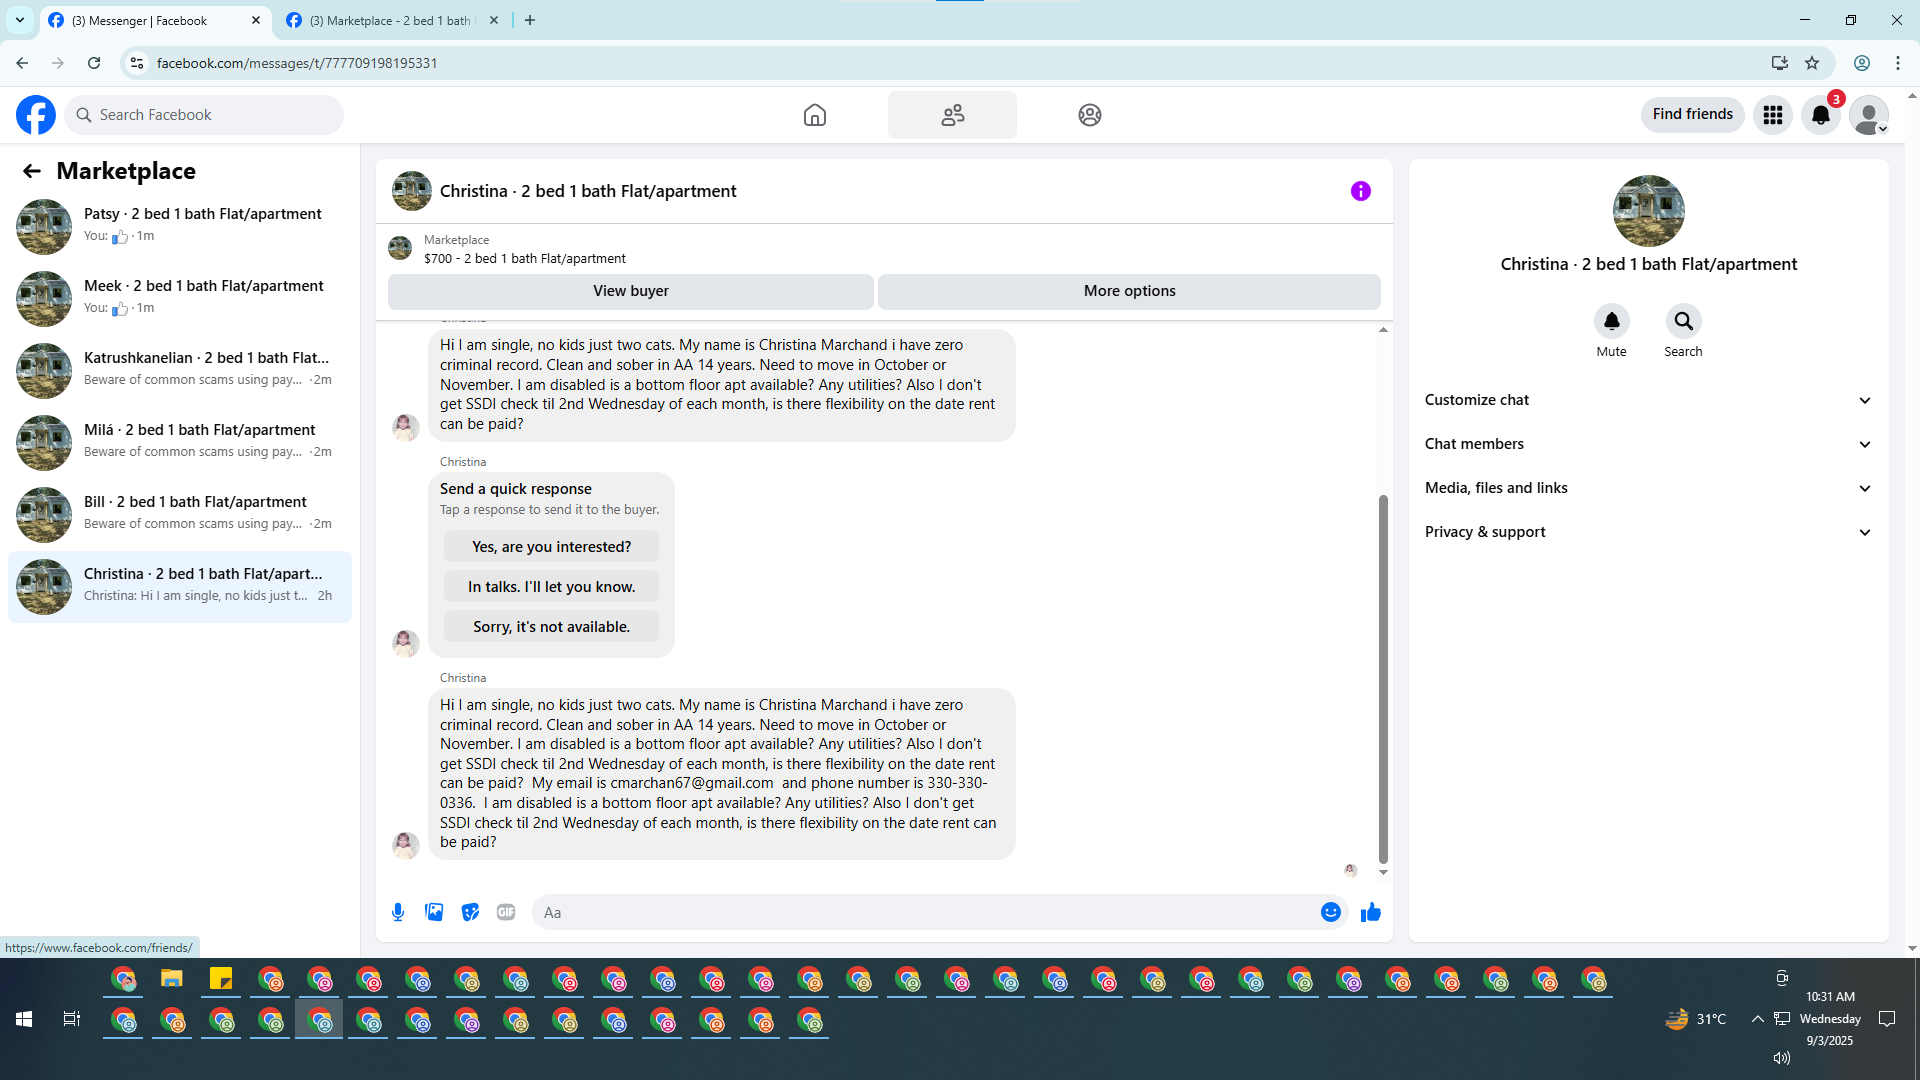Click the chat scrollbar thumb
Screen dimensions: 1920x1080
(x=1383, y=679)
